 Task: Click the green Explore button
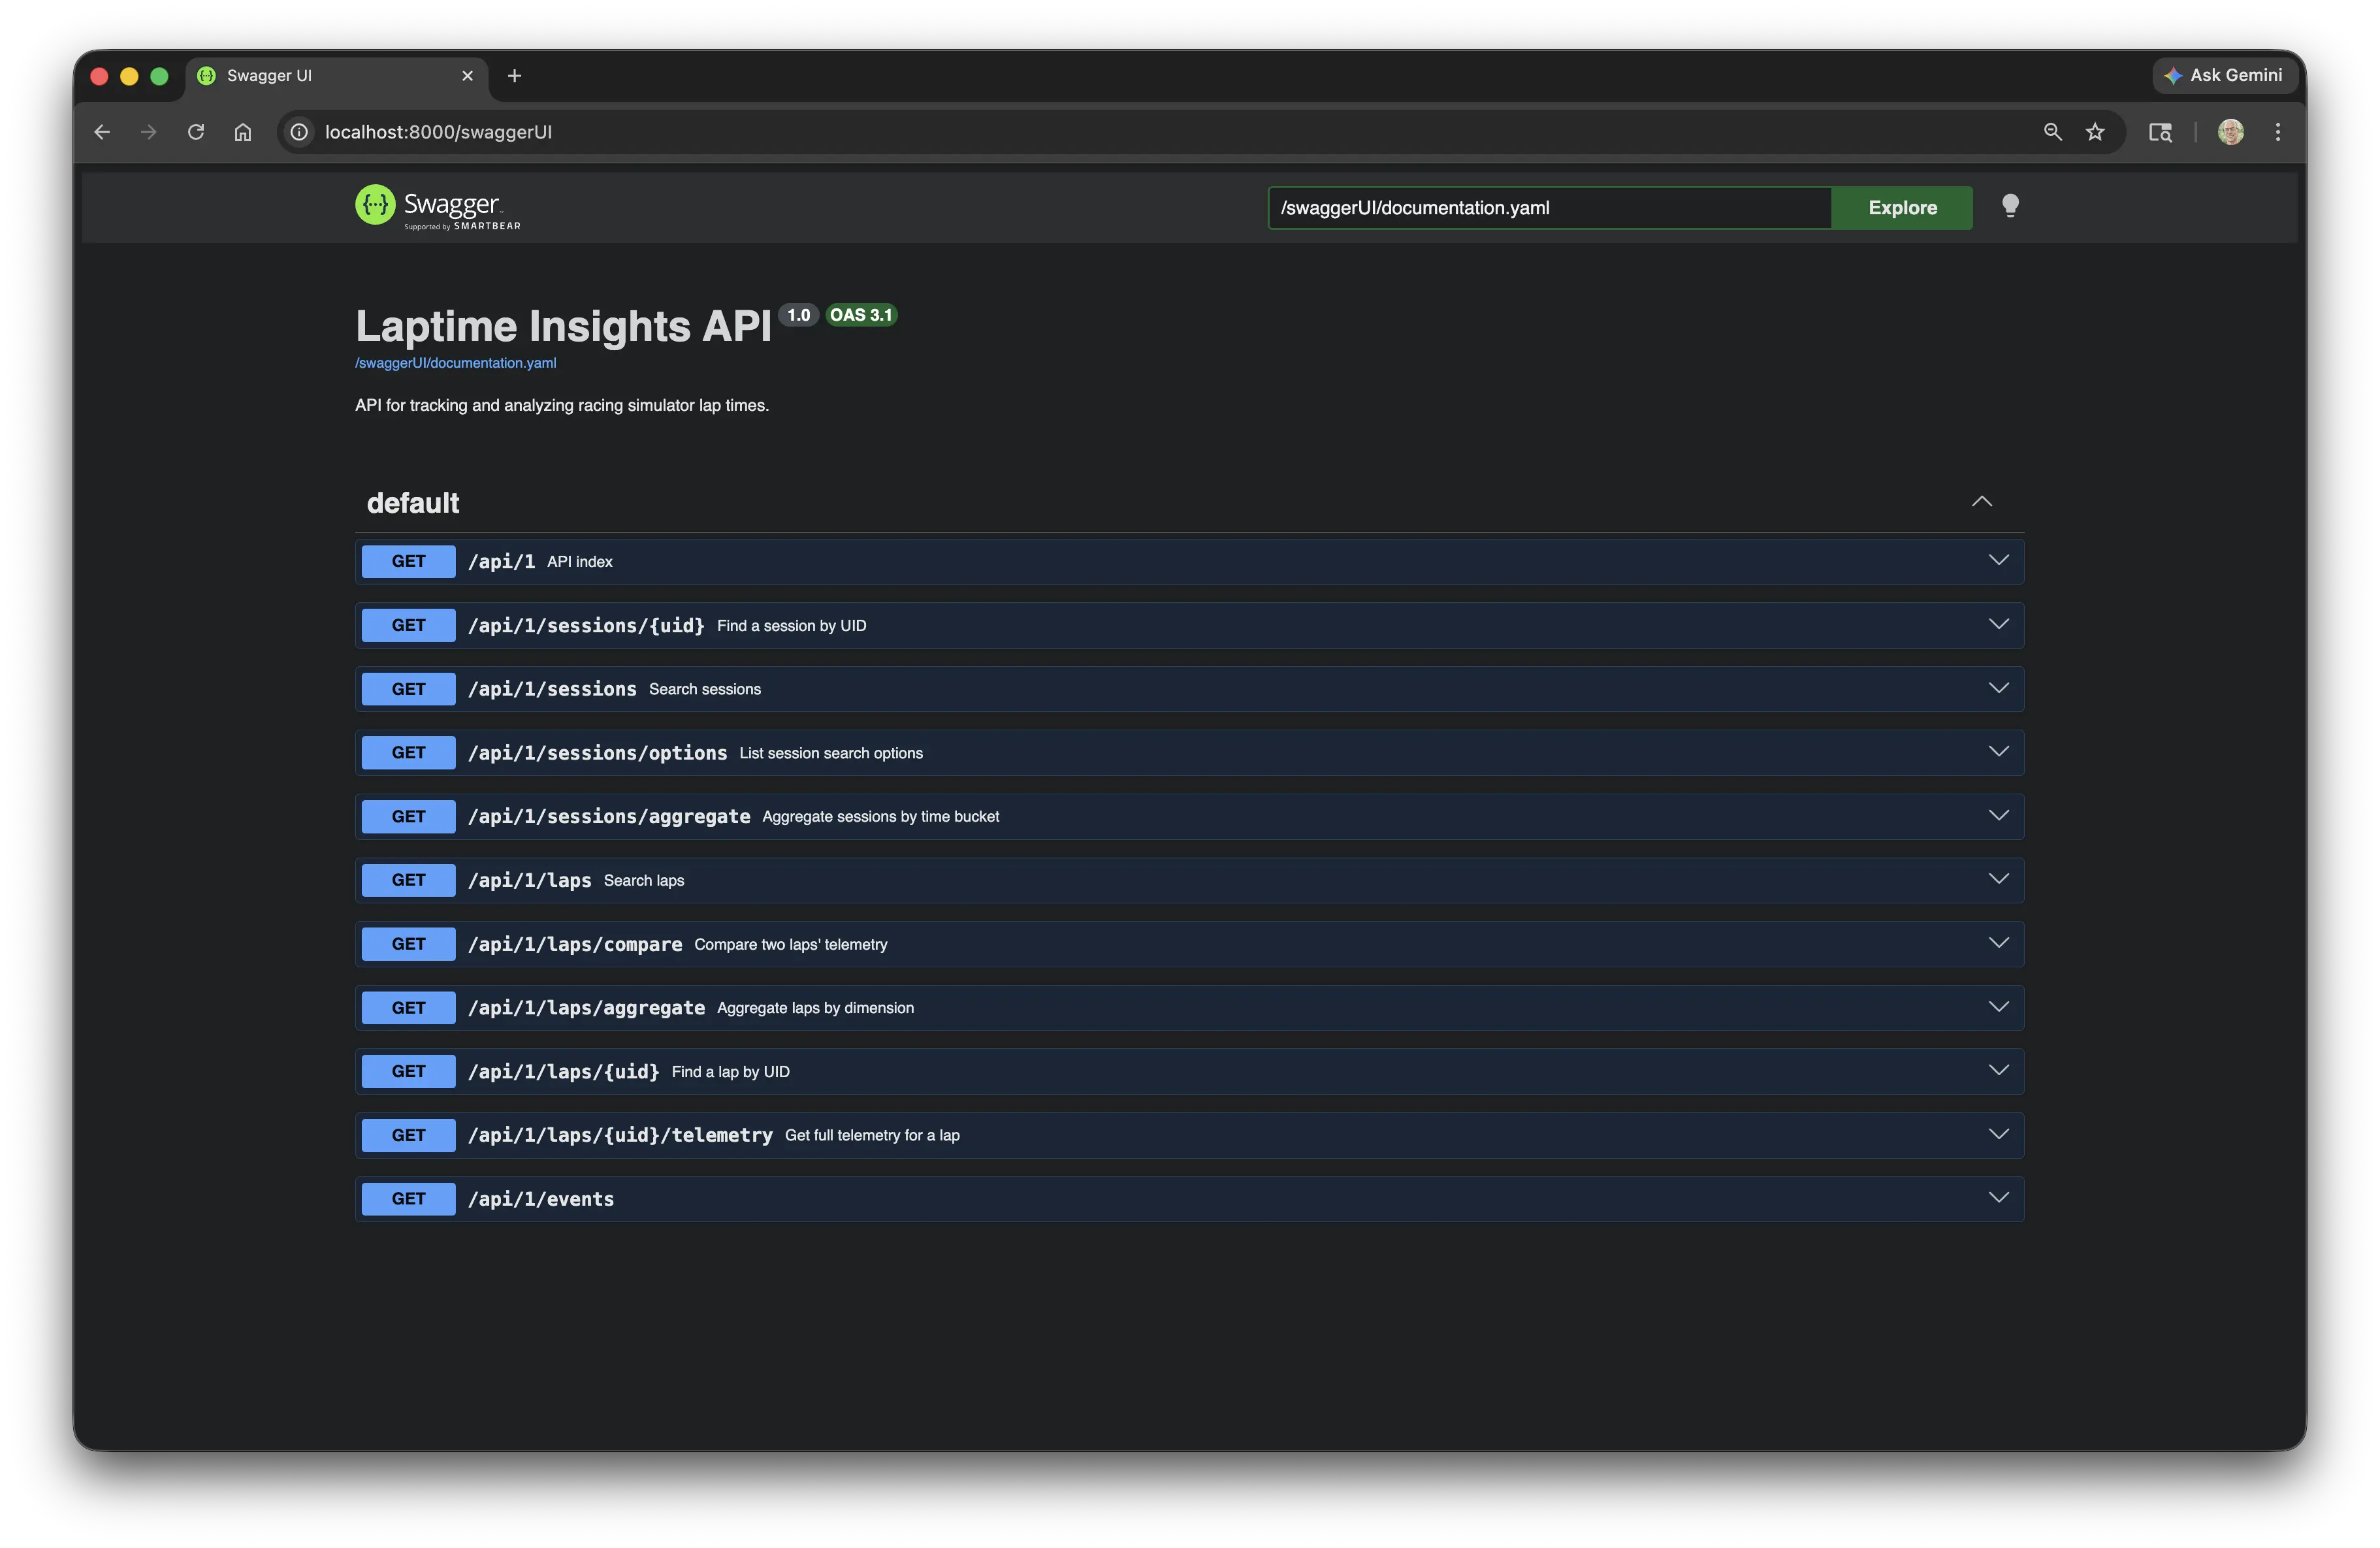click(x=1902, y=208)
